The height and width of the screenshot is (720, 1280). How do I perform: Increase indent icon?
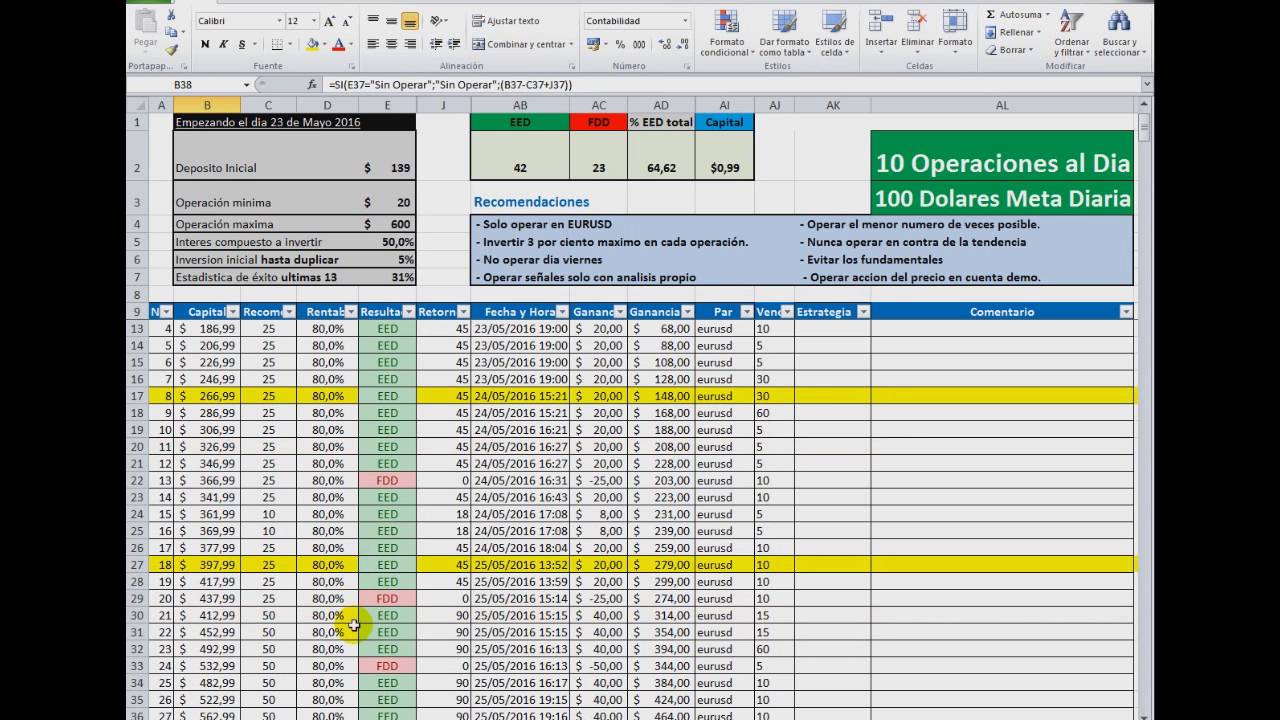pos(453,44)
